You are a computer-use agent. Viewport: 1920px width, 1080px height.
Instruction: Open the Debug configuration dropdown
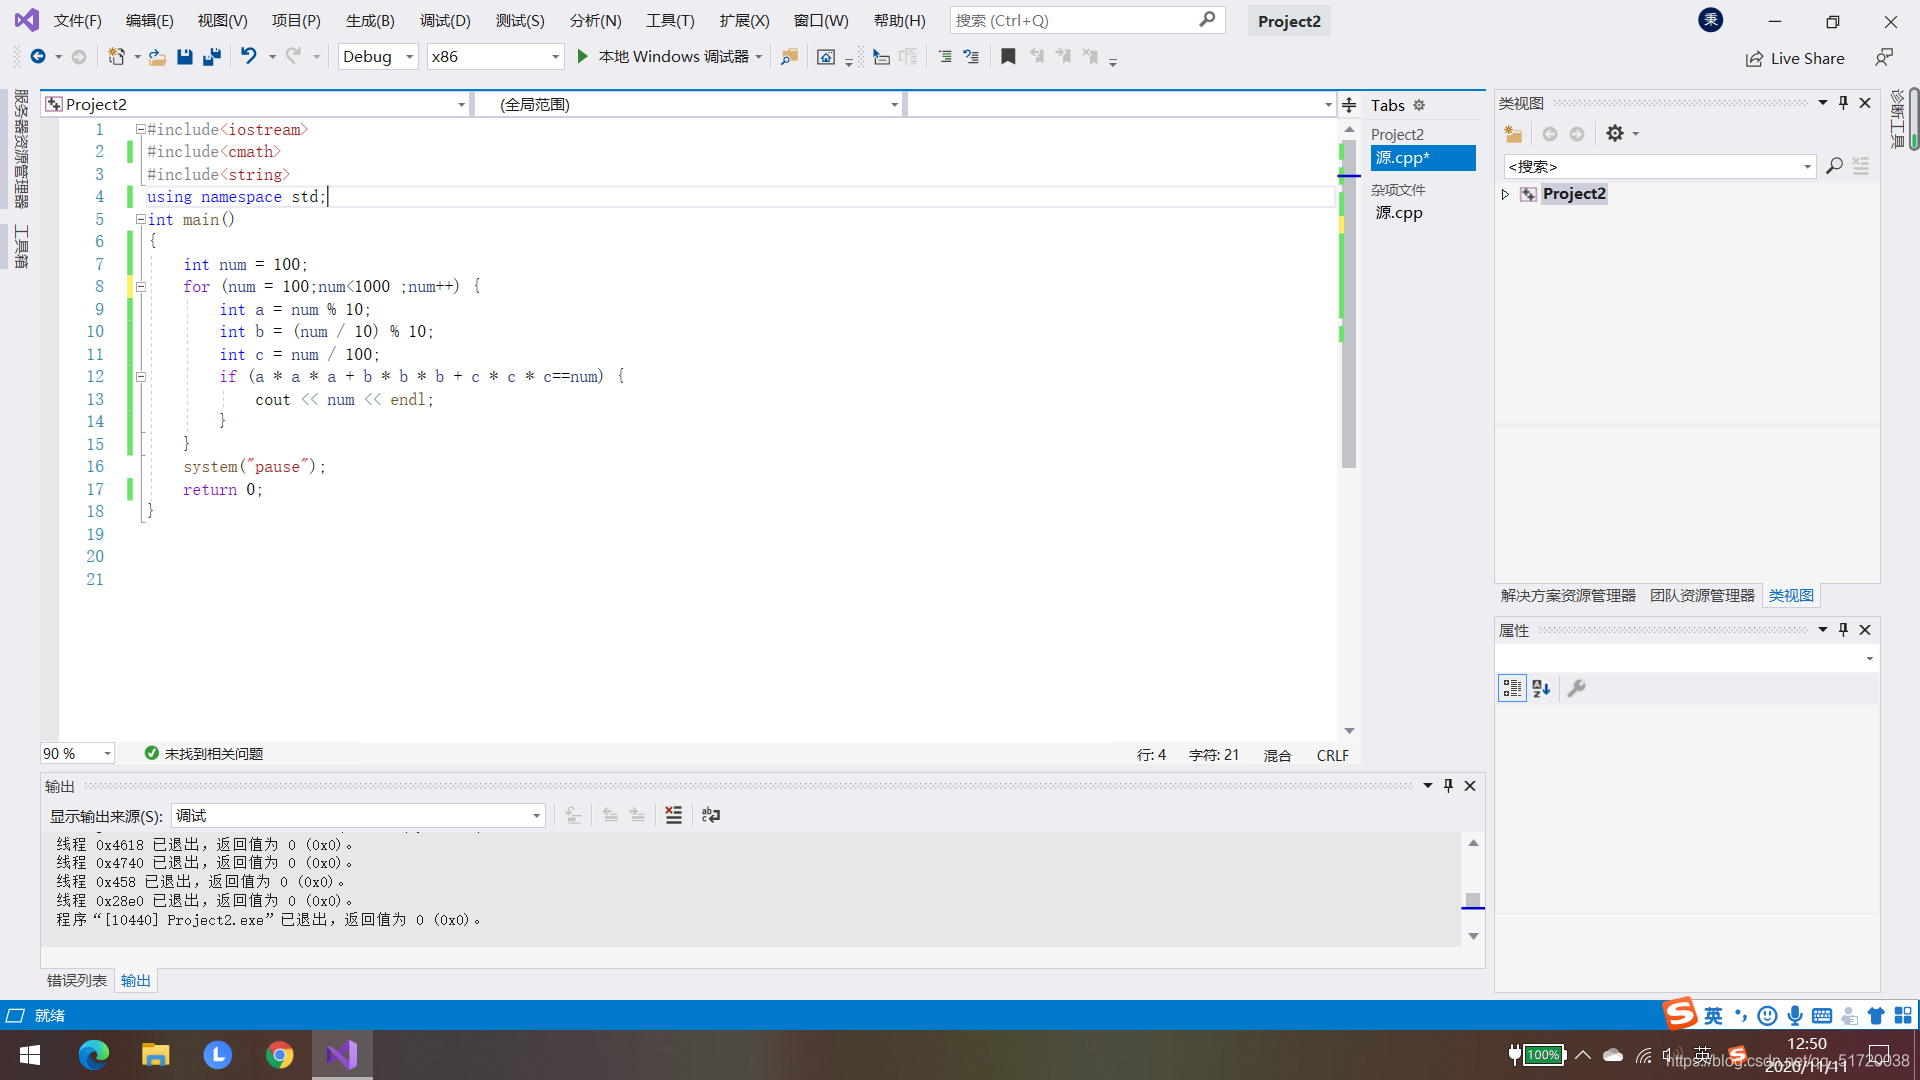coord(409,57)
